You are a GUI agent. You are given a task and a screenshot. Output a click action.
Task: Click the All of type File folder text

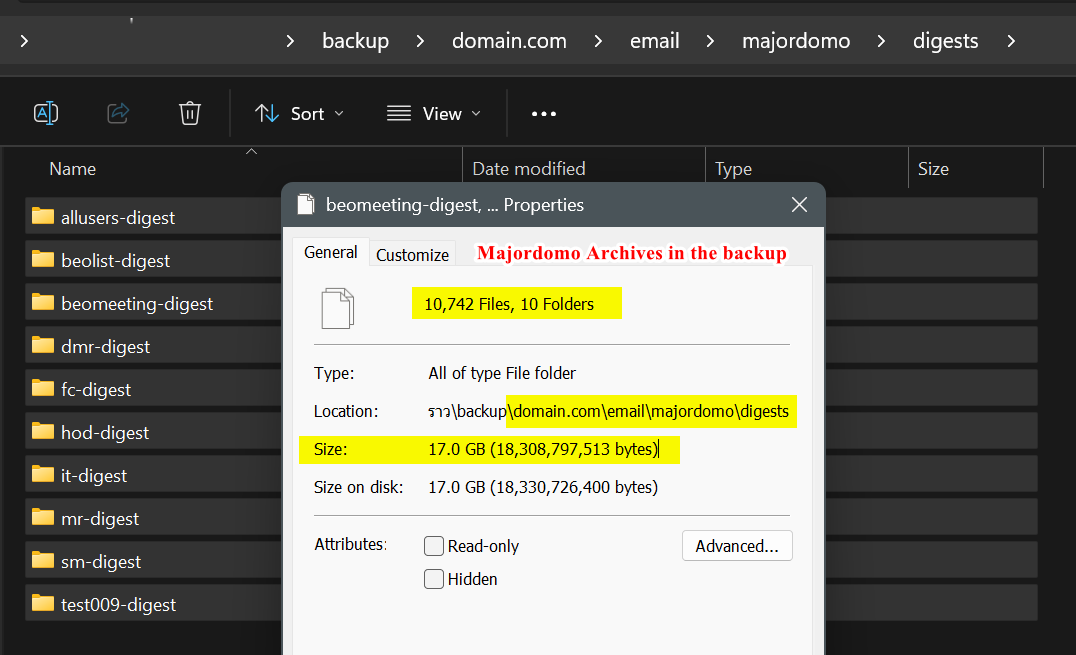coord(502,373)
